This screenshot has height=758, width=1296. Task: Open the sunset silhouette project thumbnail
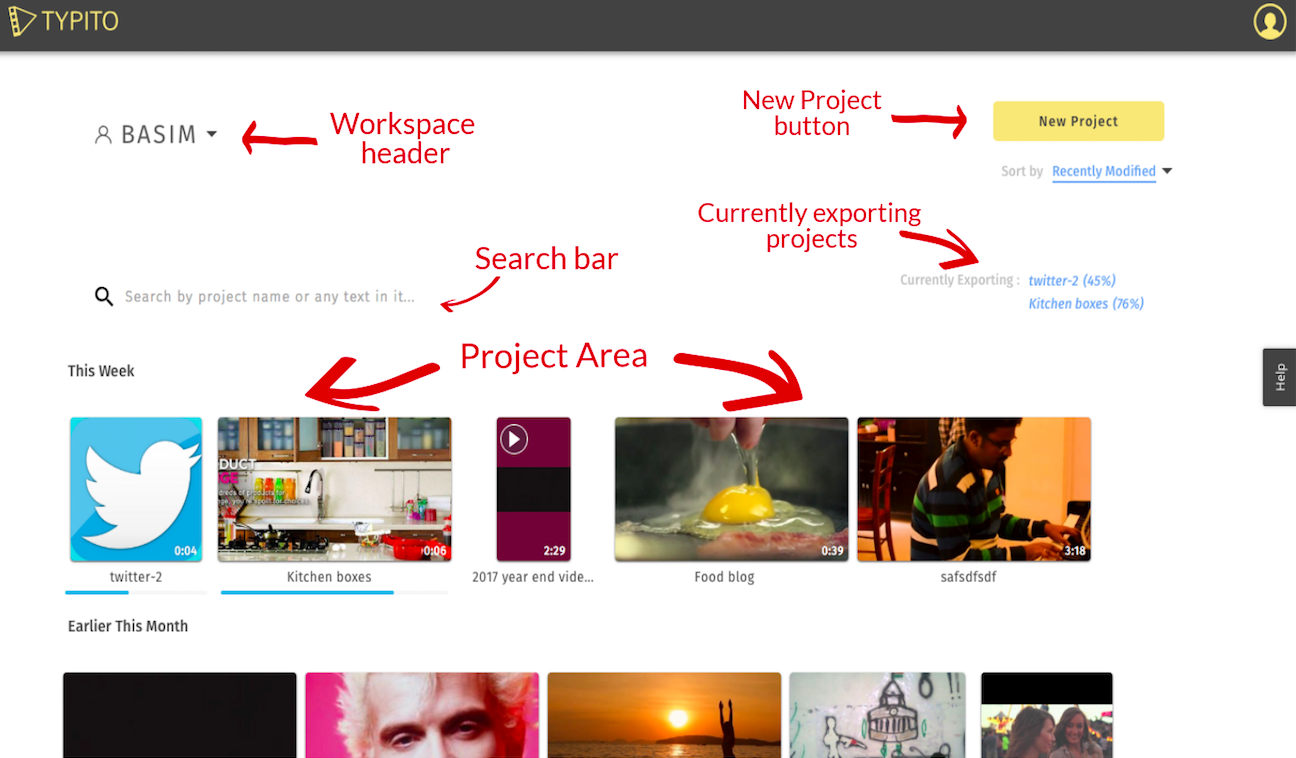point(664,715)
